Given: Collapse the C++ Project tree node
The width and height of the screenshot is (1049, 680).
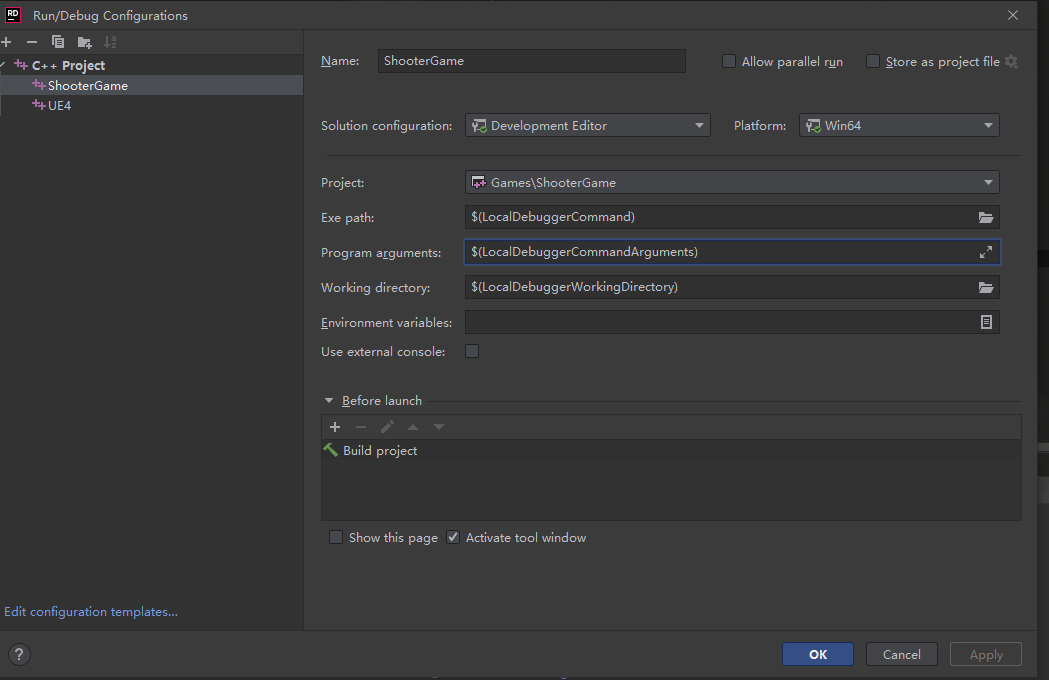Looking at the screenshot, I should click(x=3, y=65).
